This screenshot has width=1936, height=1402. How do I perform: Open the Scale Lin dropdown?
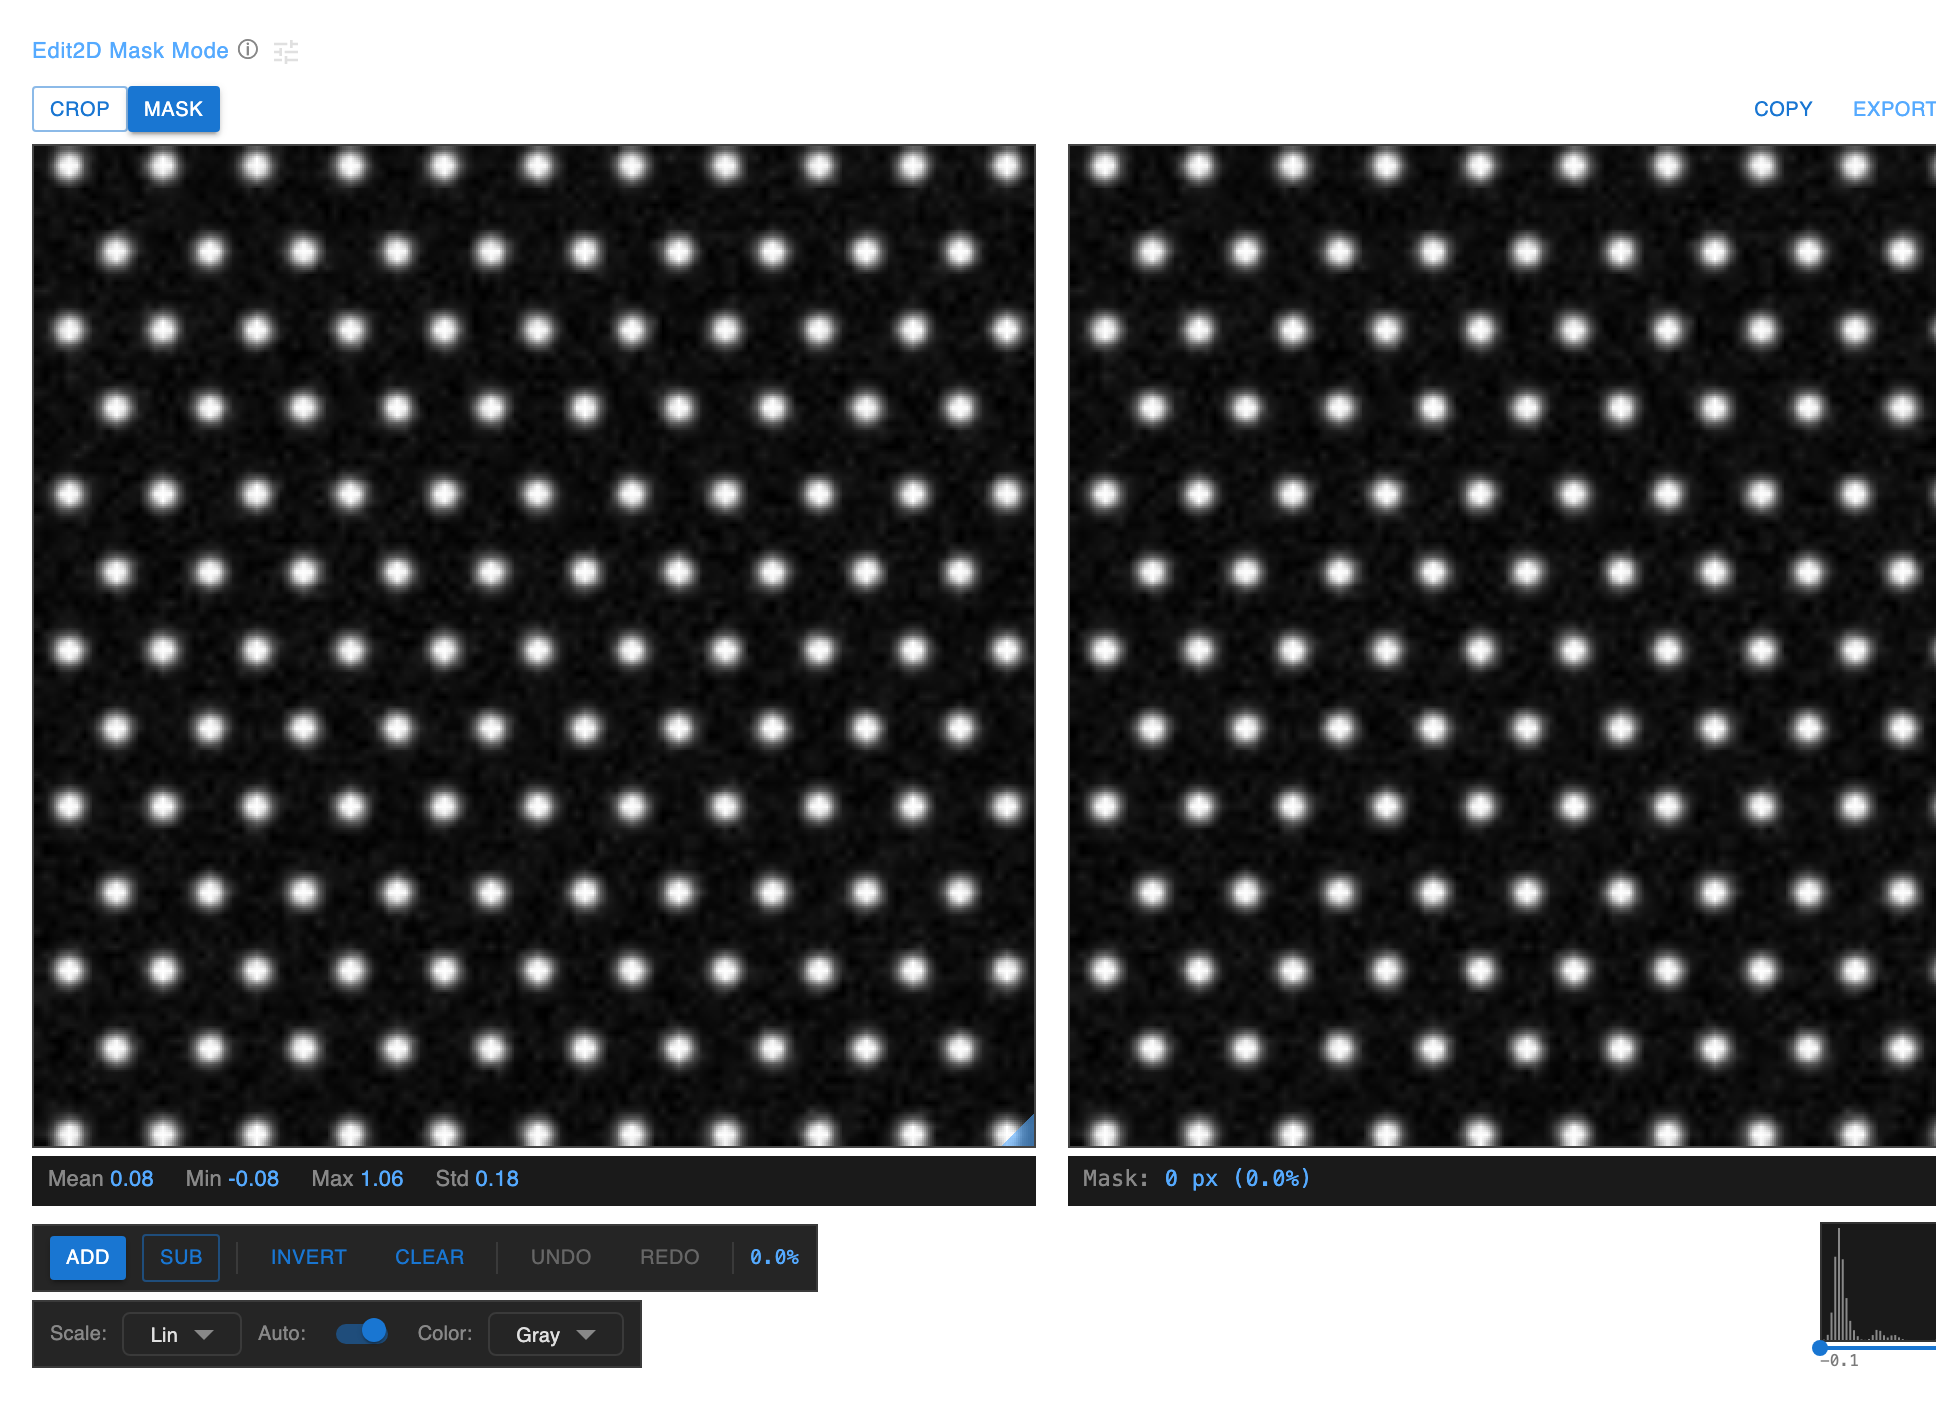181,1334
